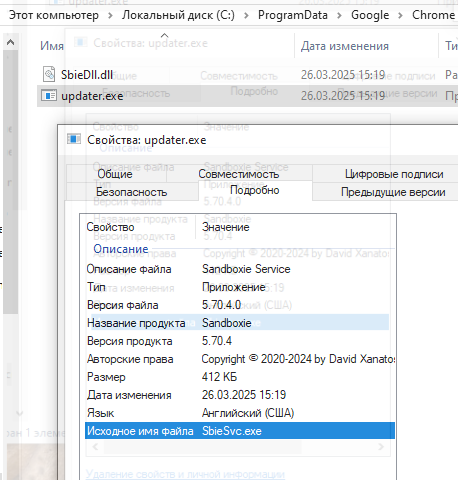Select the SbieDll.dll file name
Image resolution: width=458 pixels, height=480 pixels.
coord(87,75)
